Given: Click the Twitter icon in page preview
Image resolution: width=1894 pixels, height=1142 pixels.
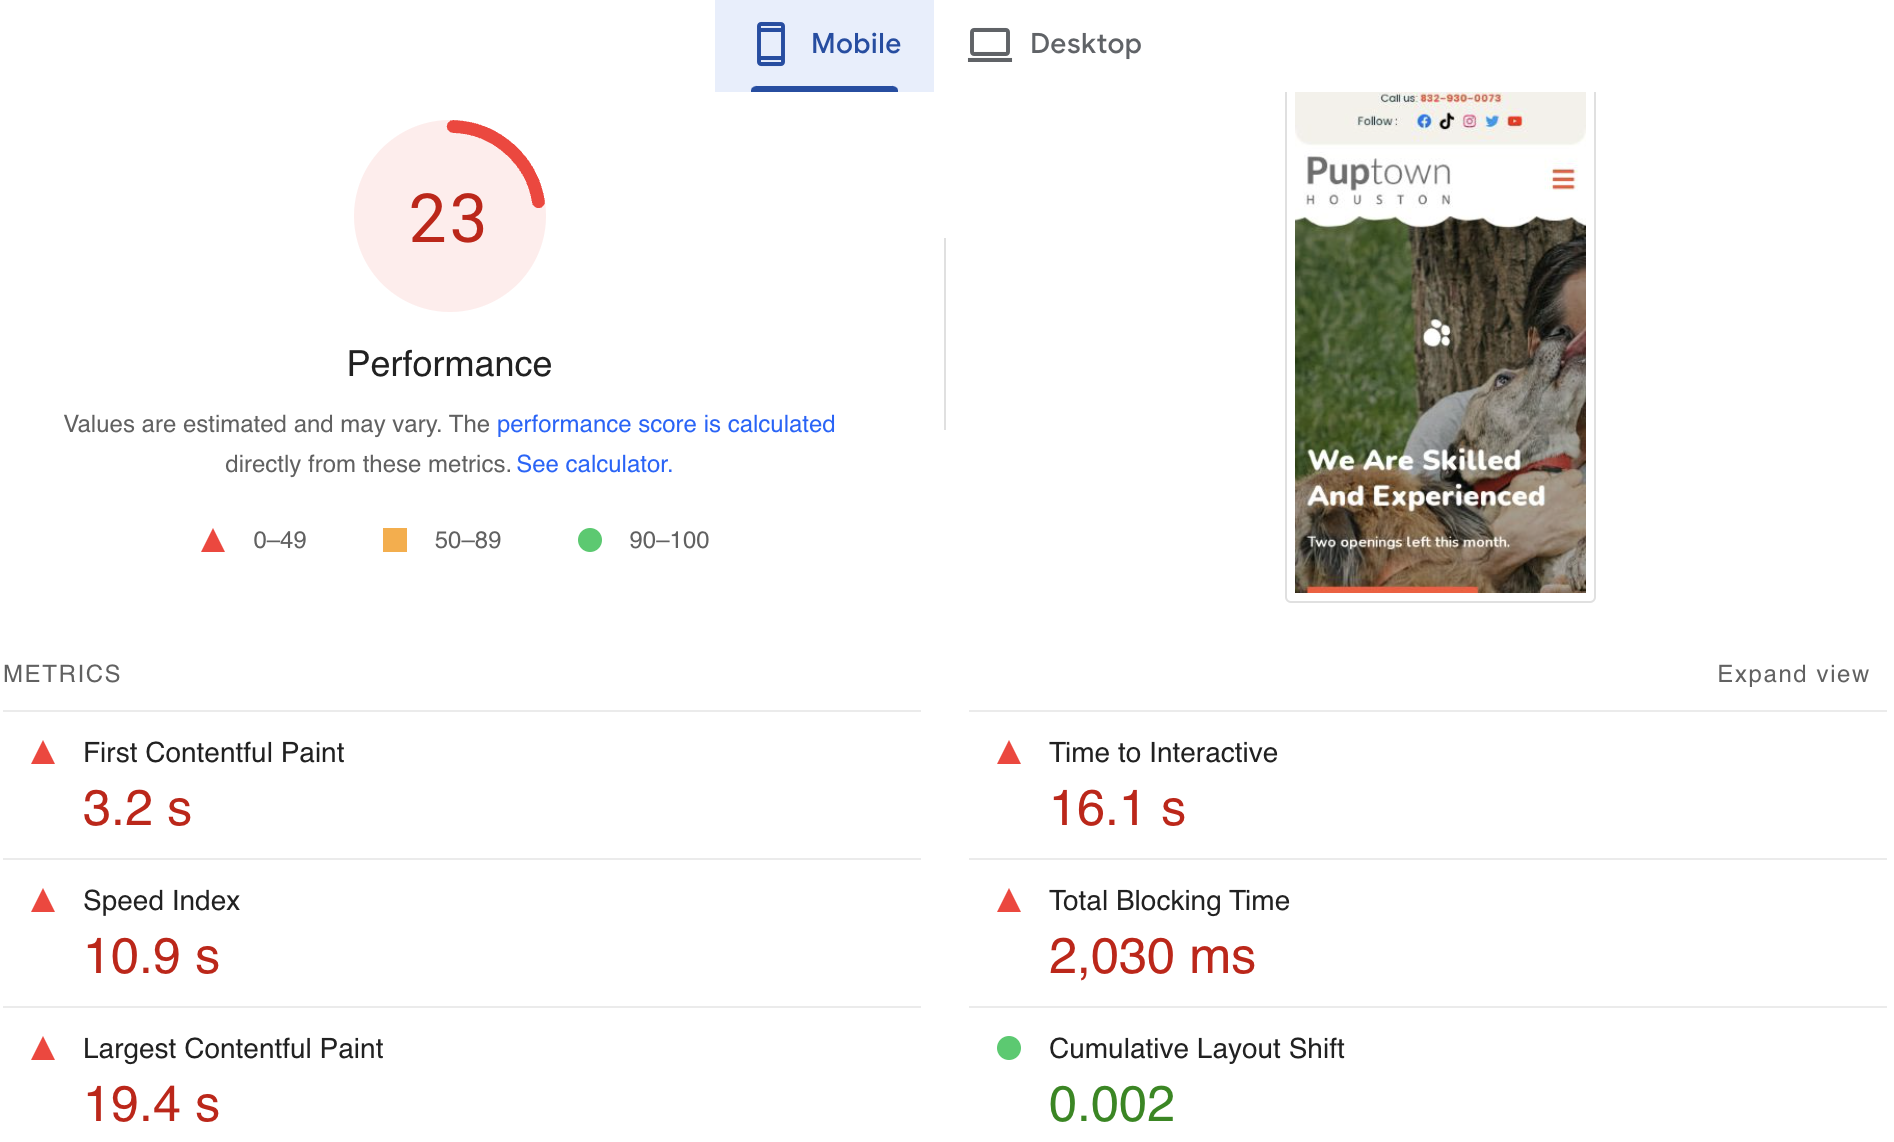Looking at the screenshot, I should 1492,121.
